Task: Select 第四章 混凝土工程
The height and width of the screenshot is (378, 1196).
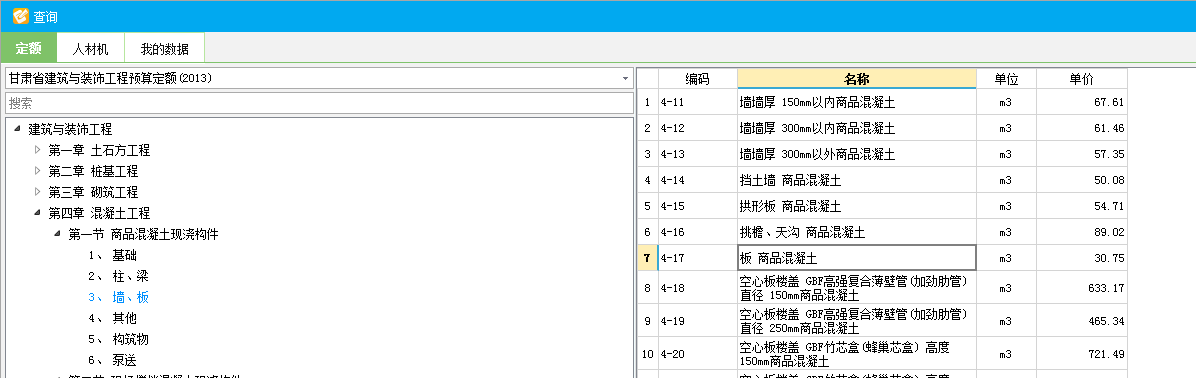Action: (99, 213)
